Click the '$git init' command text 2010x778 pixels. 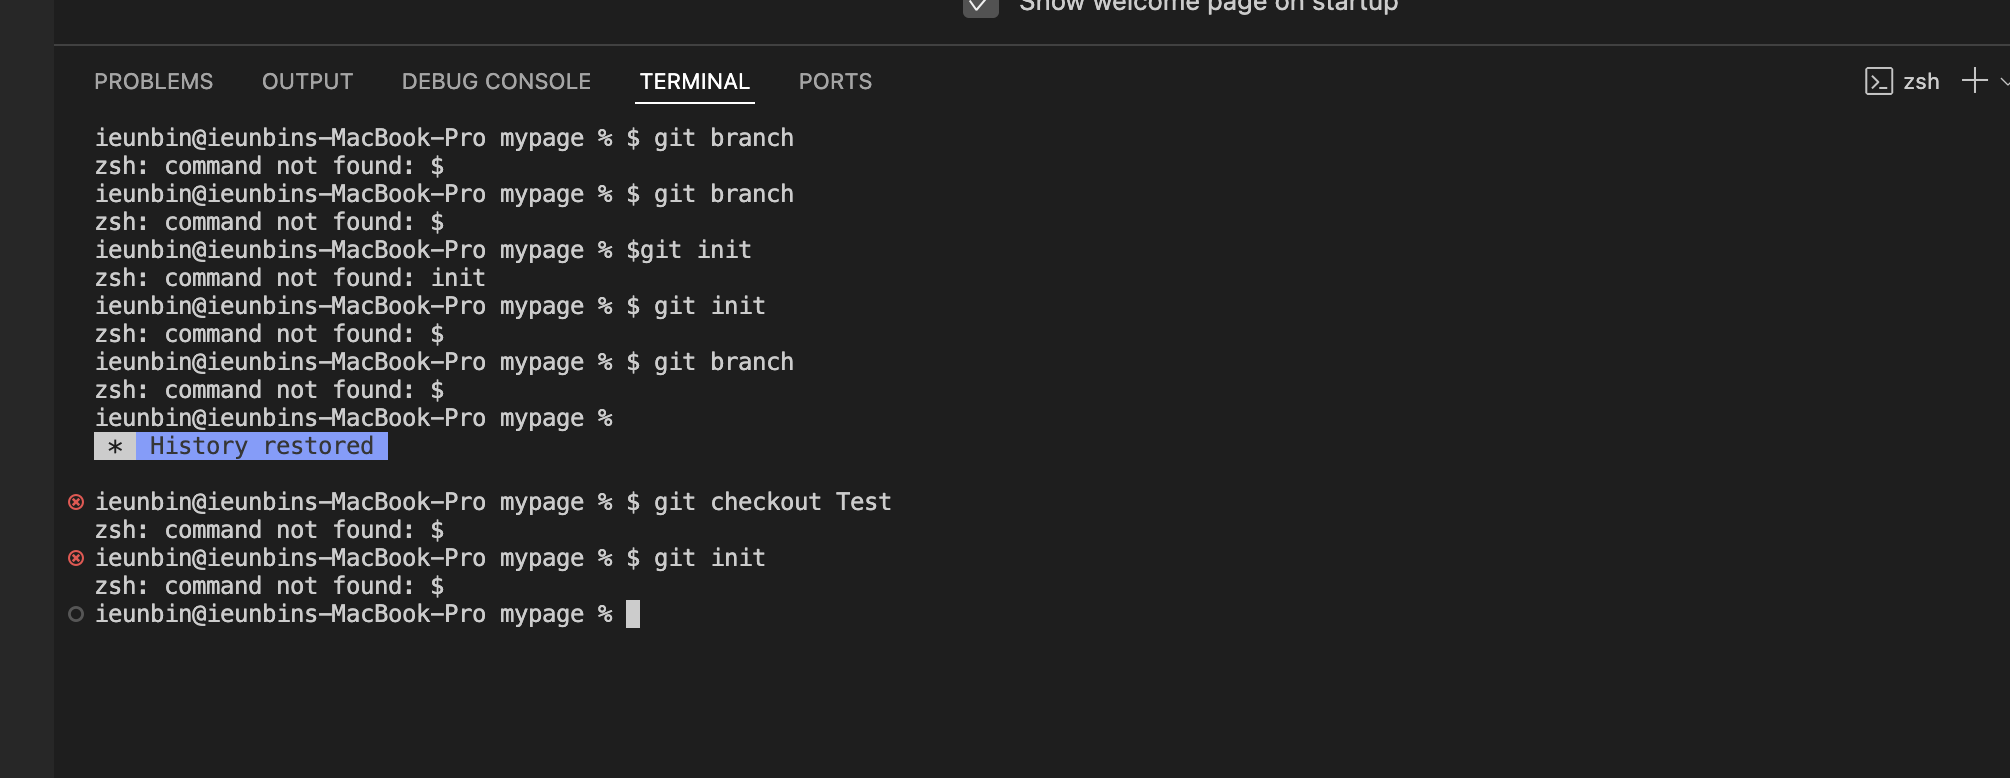point(688,250)
